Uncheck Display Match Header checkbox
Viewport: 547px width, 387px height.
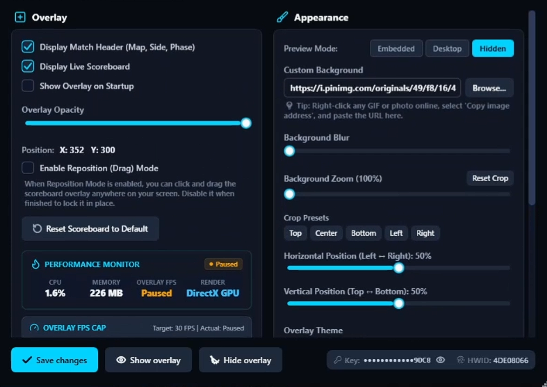tap(28, 47)
